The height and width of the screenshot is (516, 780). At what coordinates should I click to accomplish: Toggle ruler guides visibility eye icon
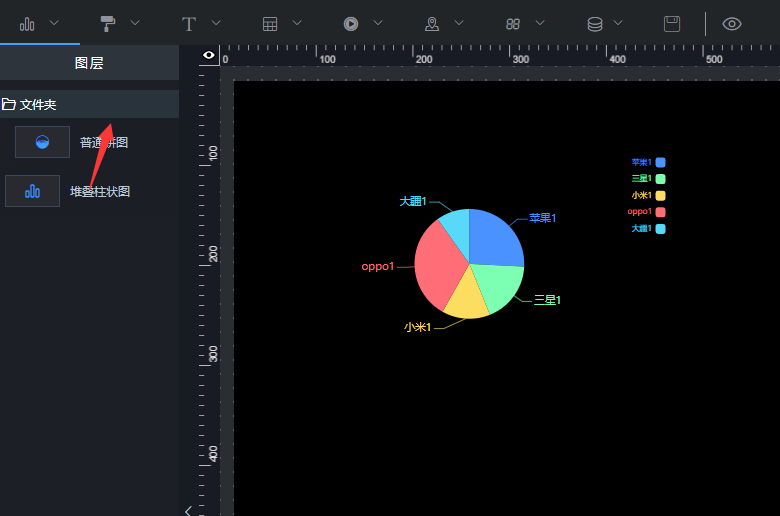[209, 55]
